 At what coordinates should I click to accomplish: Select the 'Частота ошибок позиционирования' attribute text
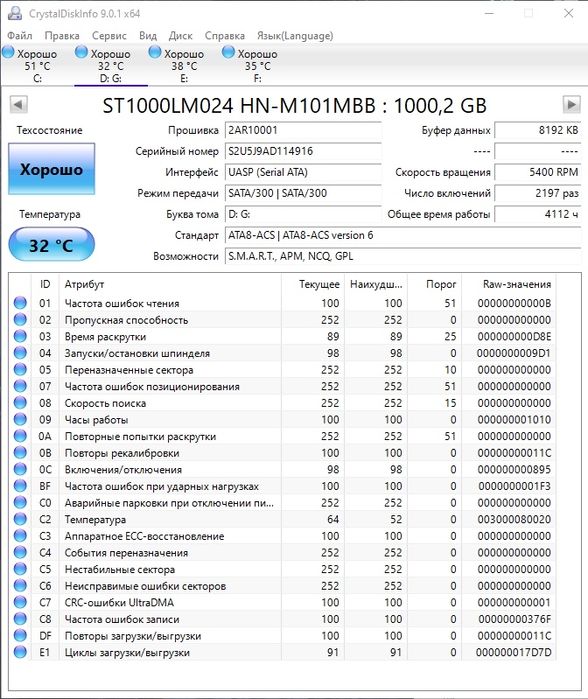pos(152,387)
